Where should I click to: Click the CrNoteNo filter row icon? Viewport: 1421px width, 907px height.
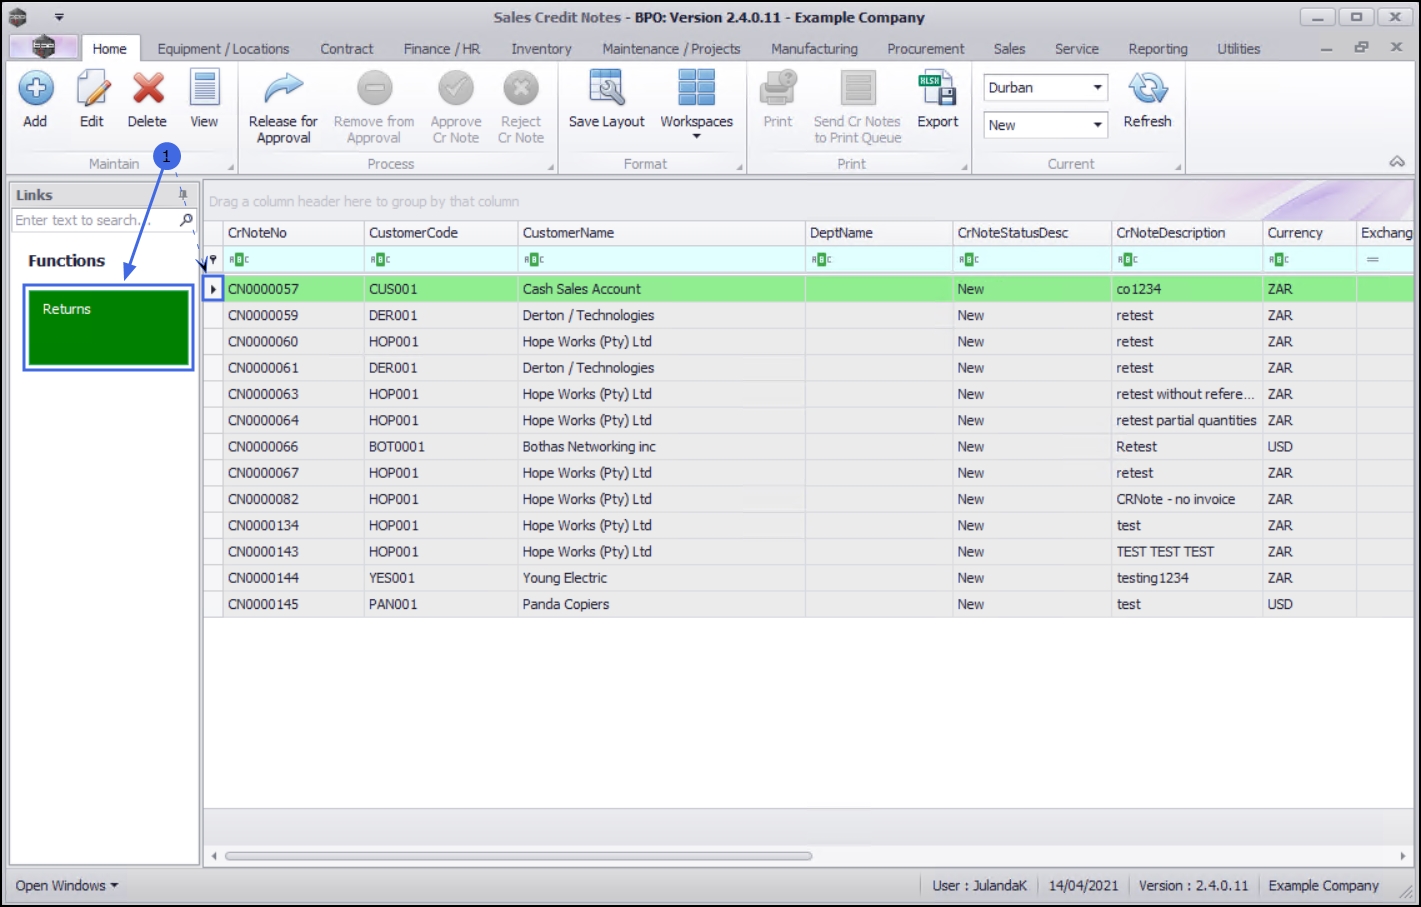pos(238,260)
